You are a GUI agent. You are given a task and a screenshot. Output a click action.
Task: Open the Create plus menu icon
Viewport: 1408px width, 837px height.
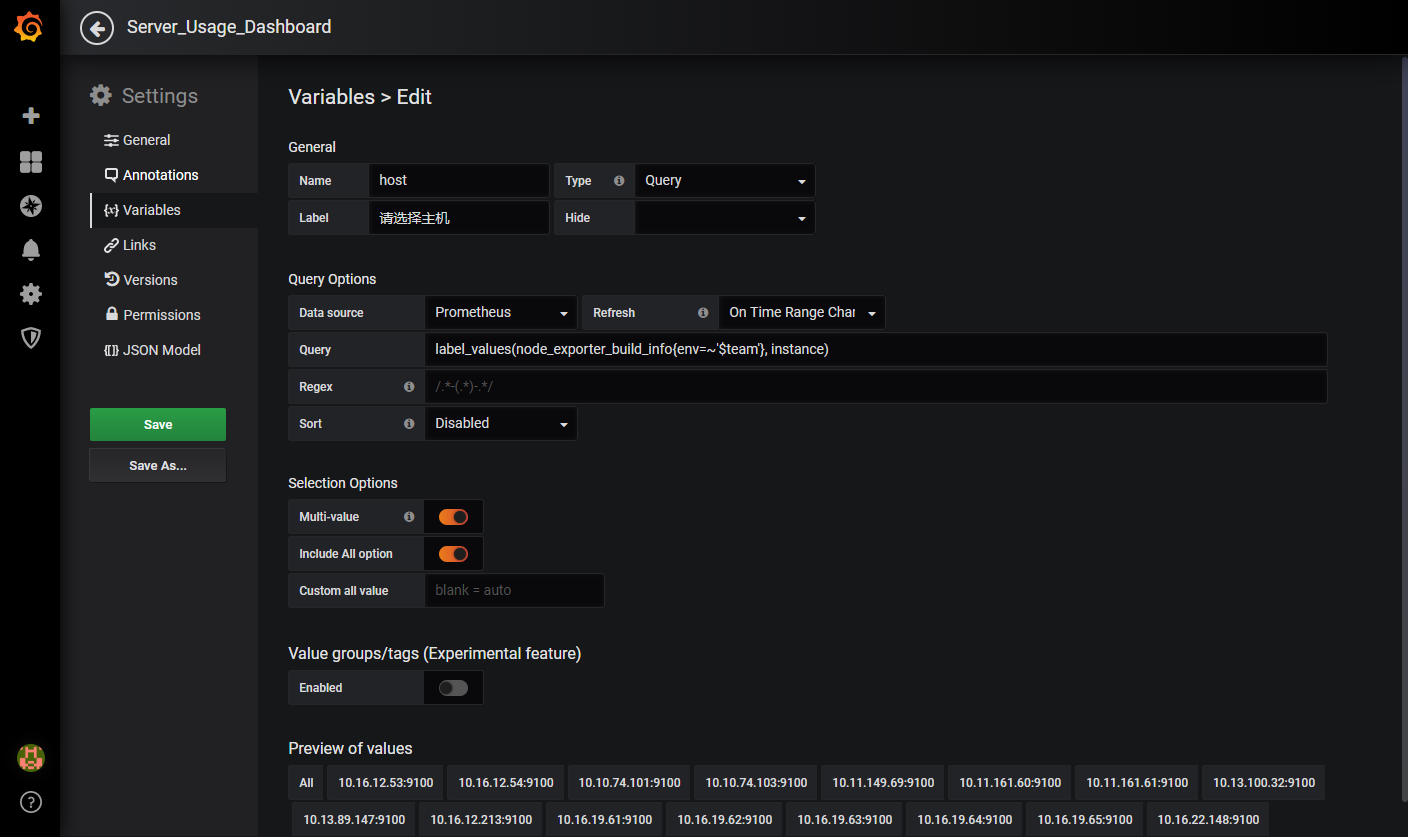(x=31, y=116)
